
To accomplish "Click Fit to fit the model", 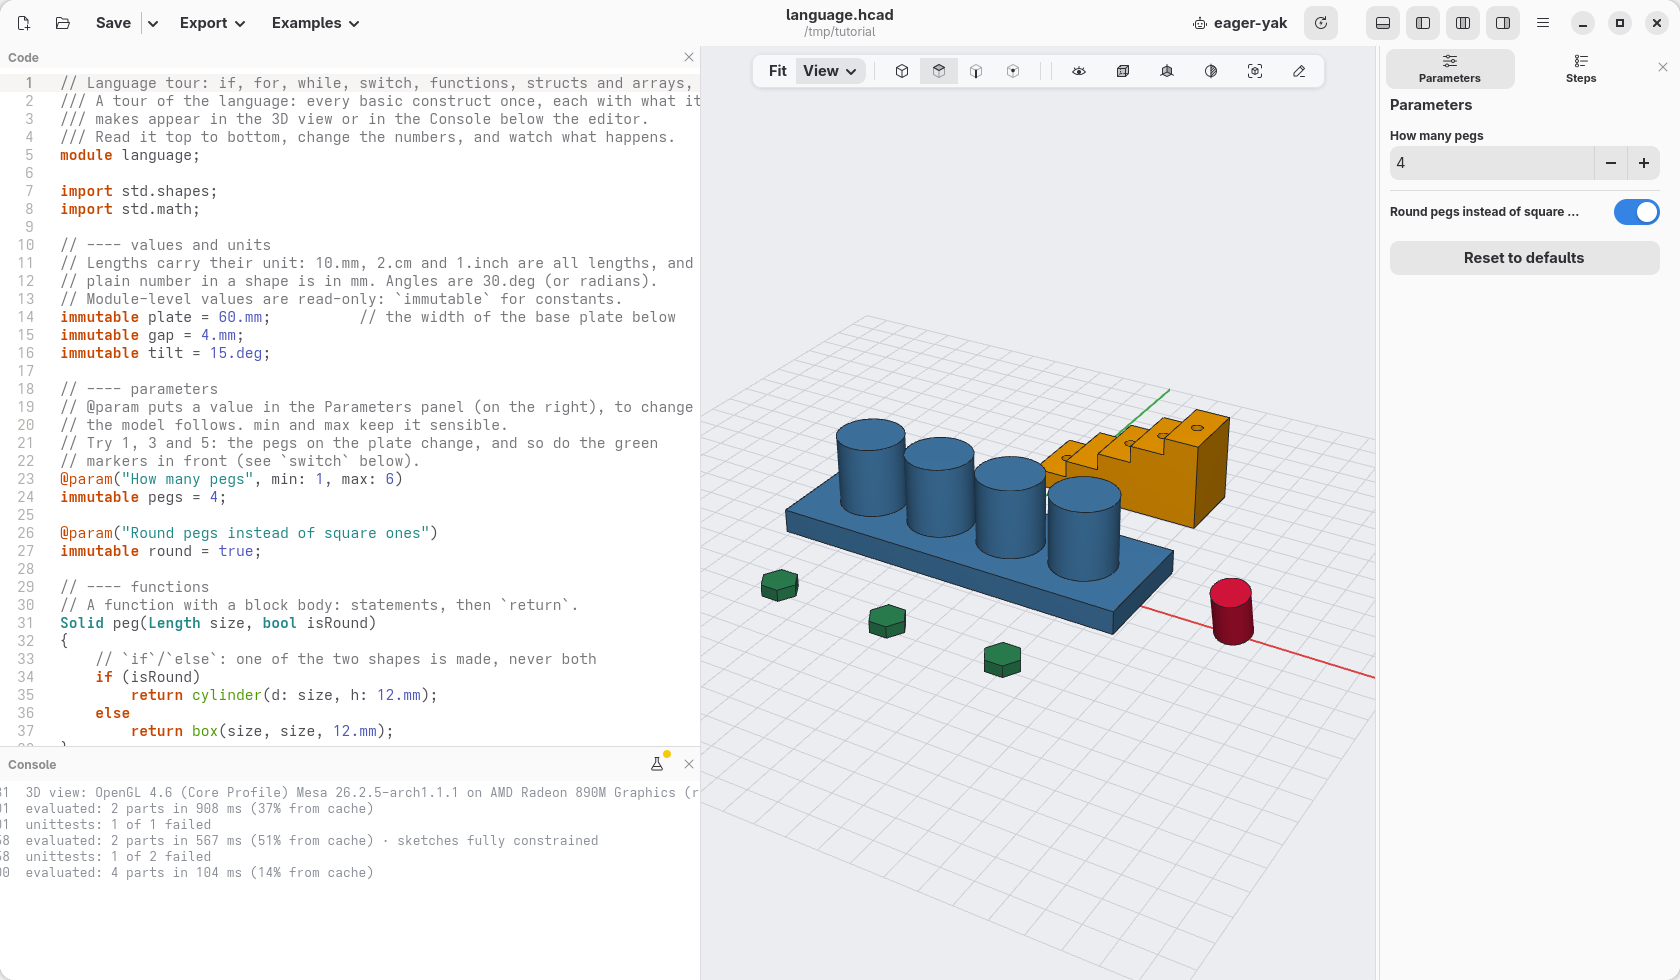I will point(777,71).
